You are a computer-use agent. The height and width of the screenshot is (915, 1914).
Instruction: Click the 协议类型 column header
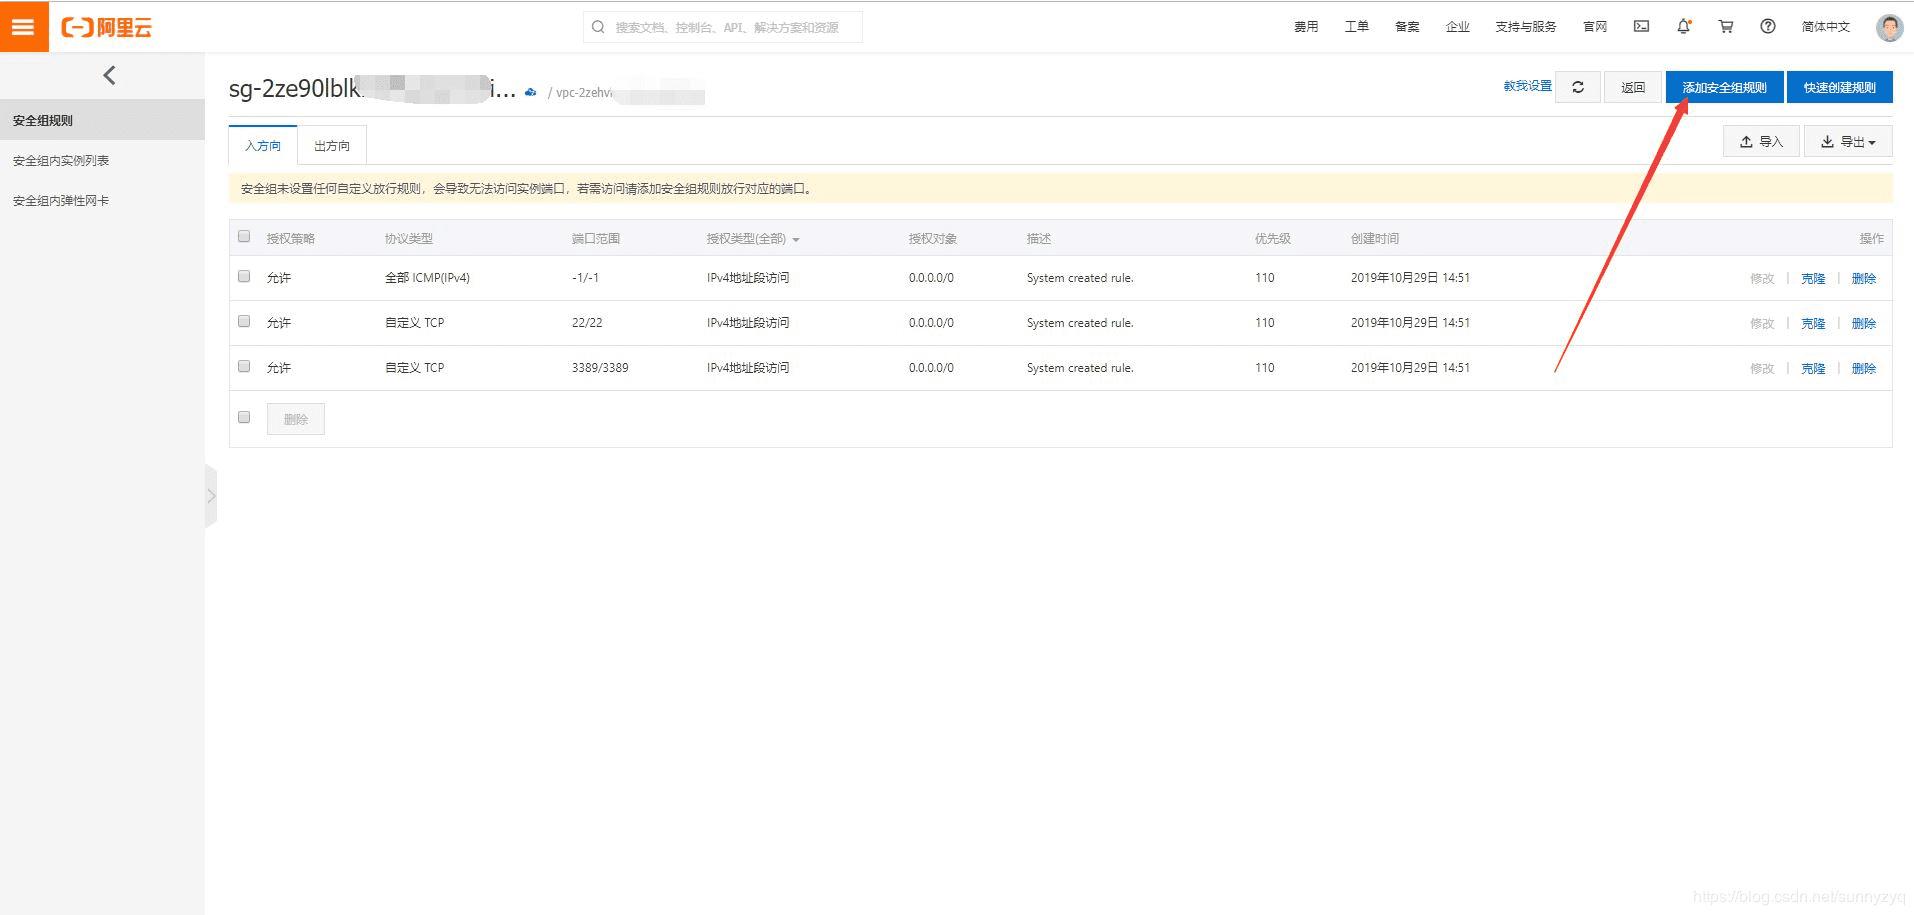pos(409,239)
